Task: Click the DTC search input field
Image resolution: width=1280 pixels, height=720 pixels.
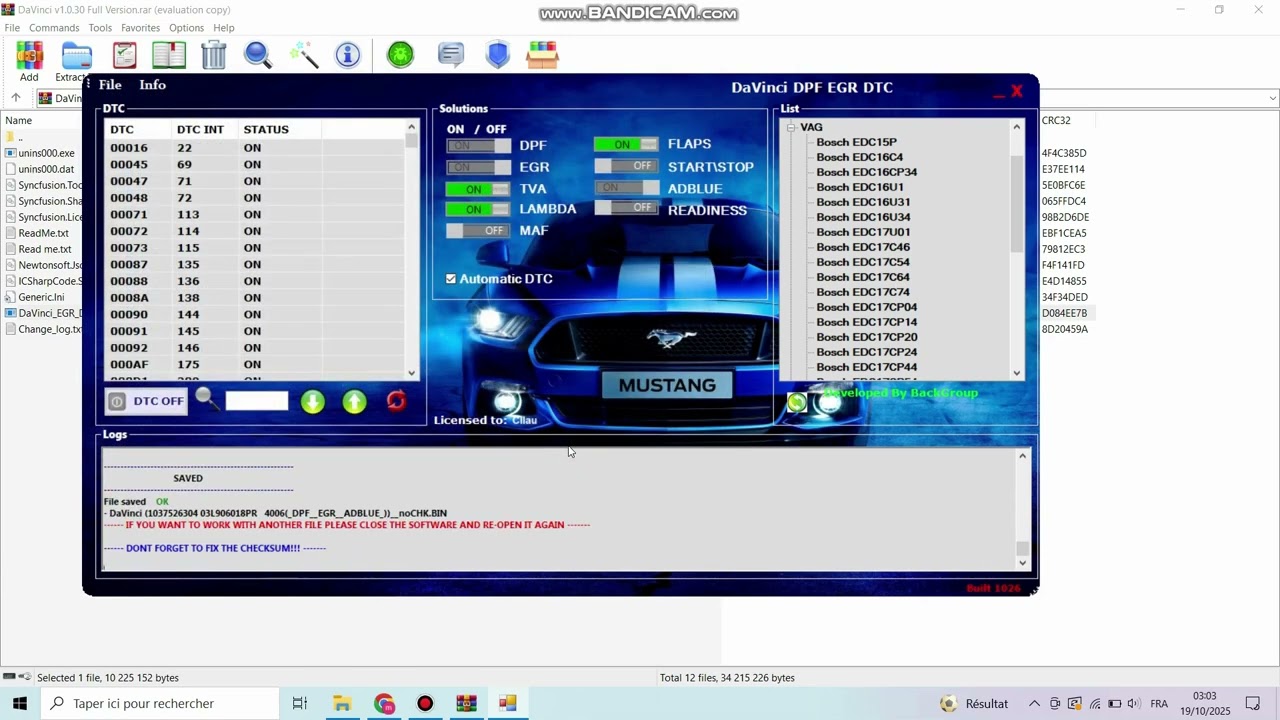Action: click(257, 401)
